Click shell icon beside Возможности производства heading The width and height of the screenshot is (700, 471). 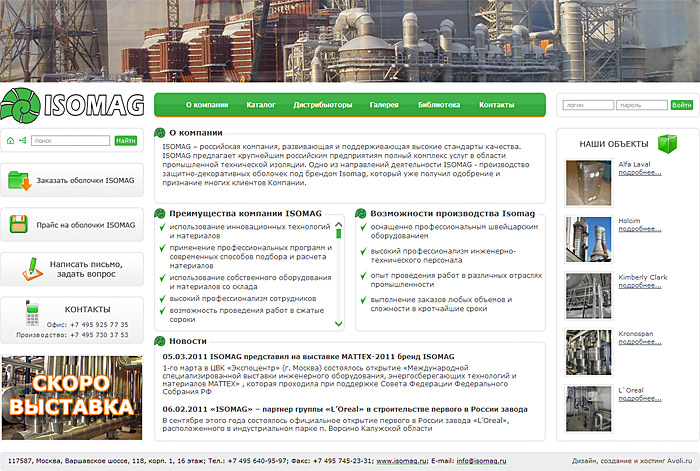pos(361,213)
